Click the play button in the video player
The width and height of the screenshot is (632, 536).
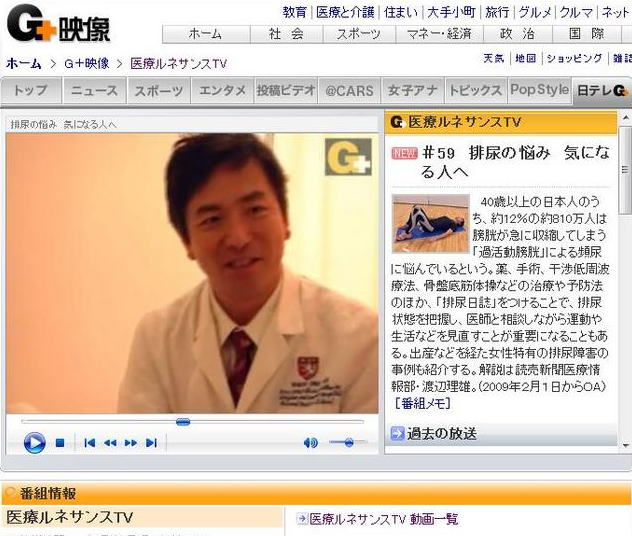coord(34,443)
